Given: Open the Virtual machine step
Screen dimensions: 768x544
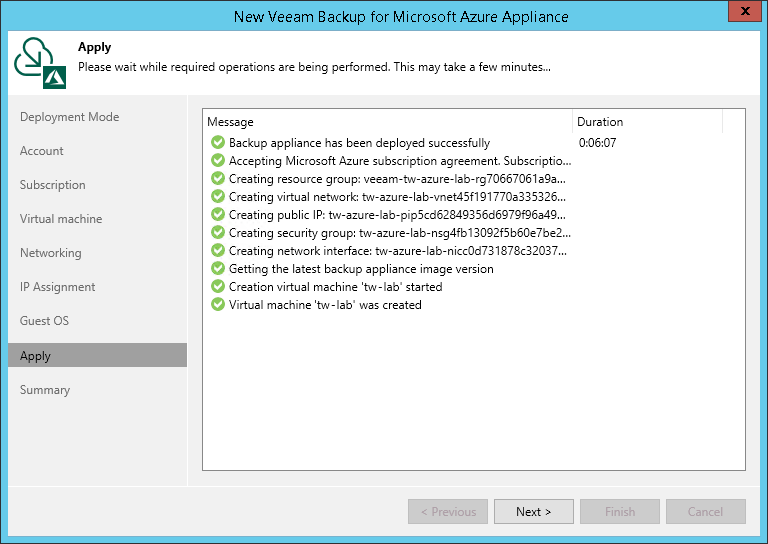Looking at the screenshot, I should click(61, 219).
